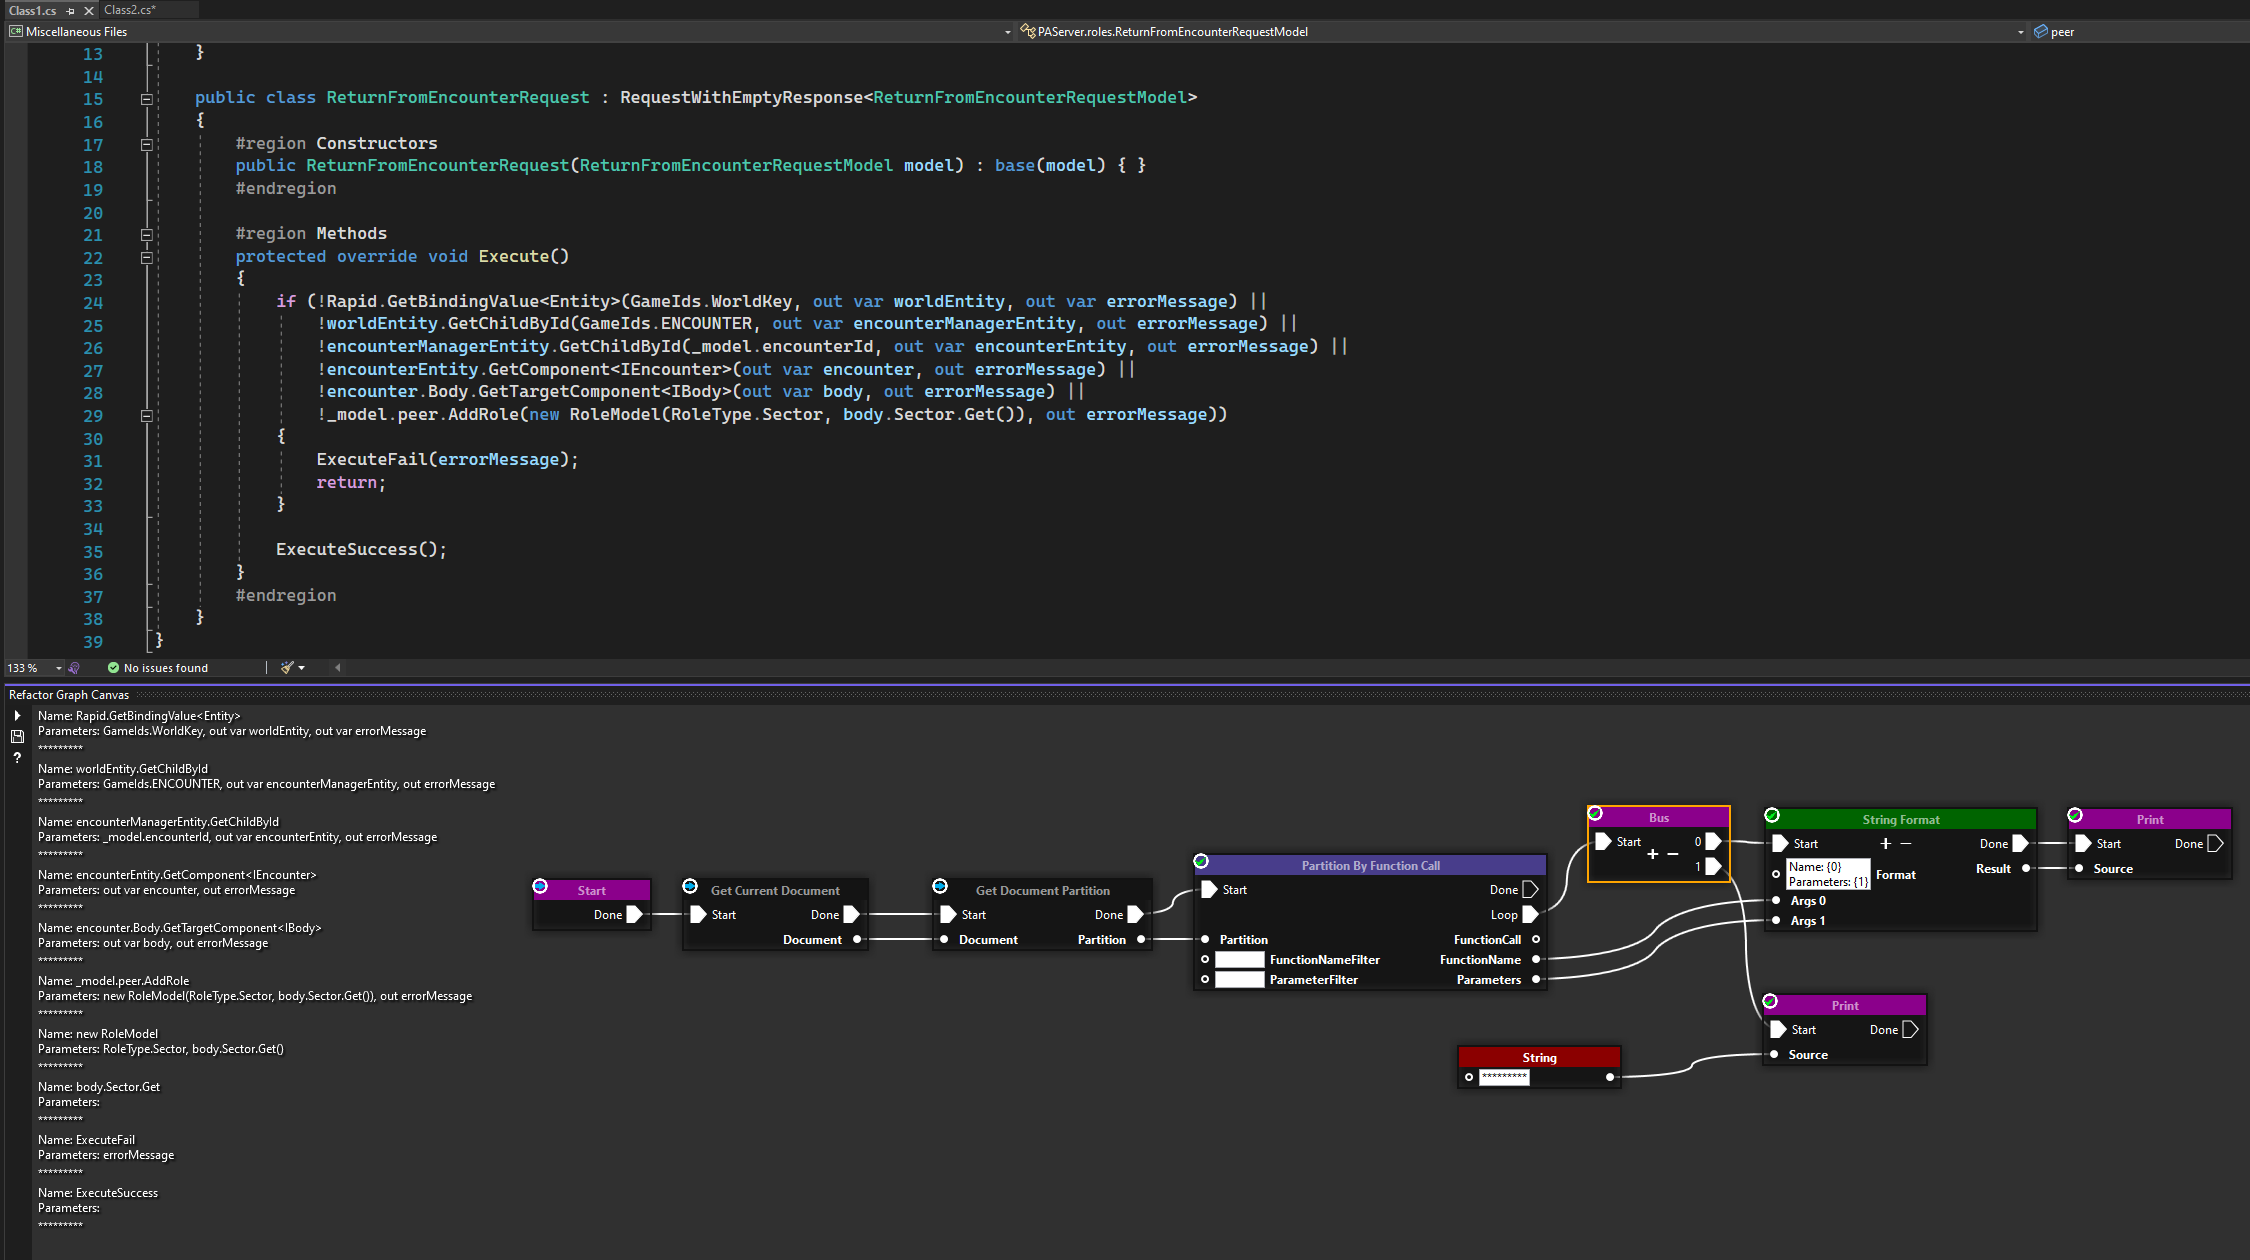Select the Partition By Function Call node header

(1370, 865)
